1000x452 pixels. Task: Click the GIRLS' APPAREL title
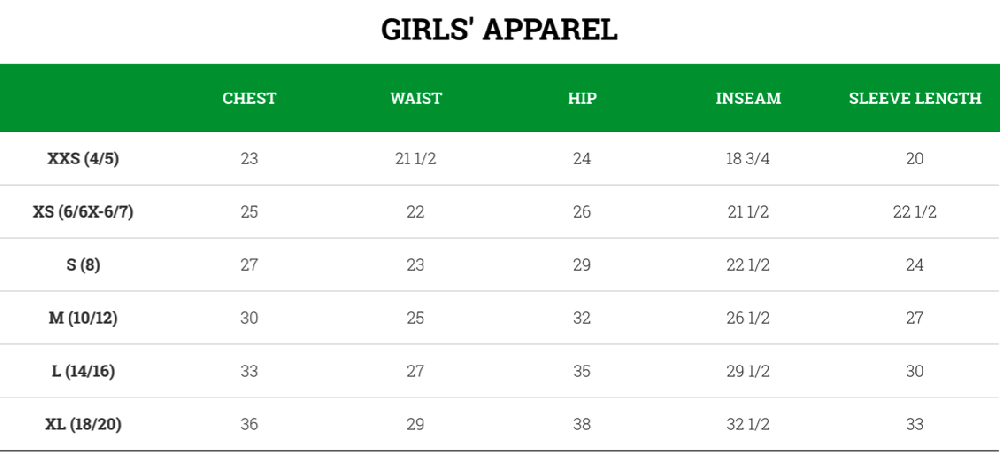(x=499, y=30)
